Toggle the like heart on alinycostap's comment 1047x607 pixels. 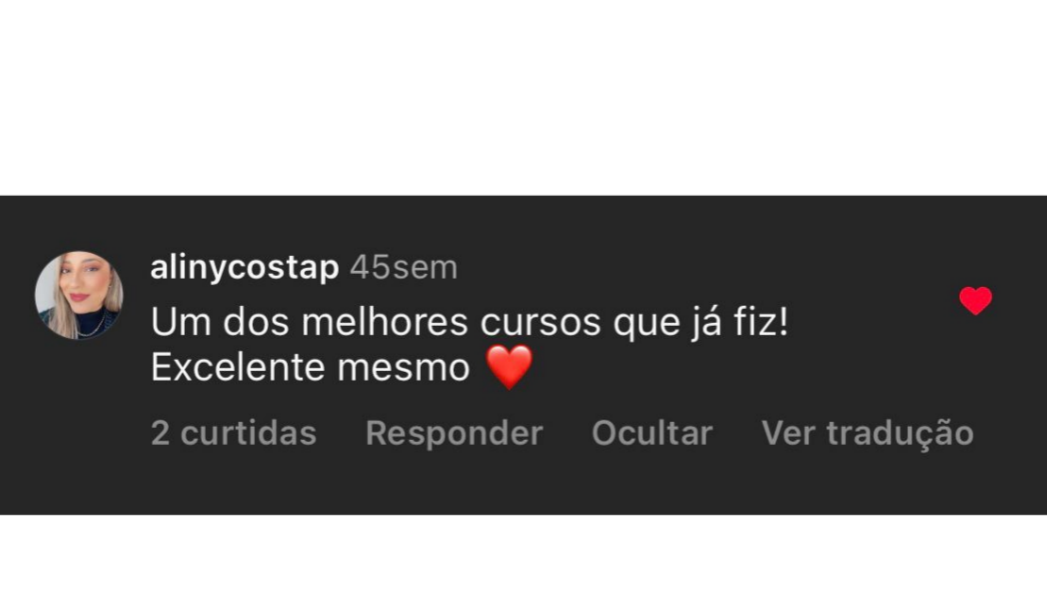tap(976, 300)
